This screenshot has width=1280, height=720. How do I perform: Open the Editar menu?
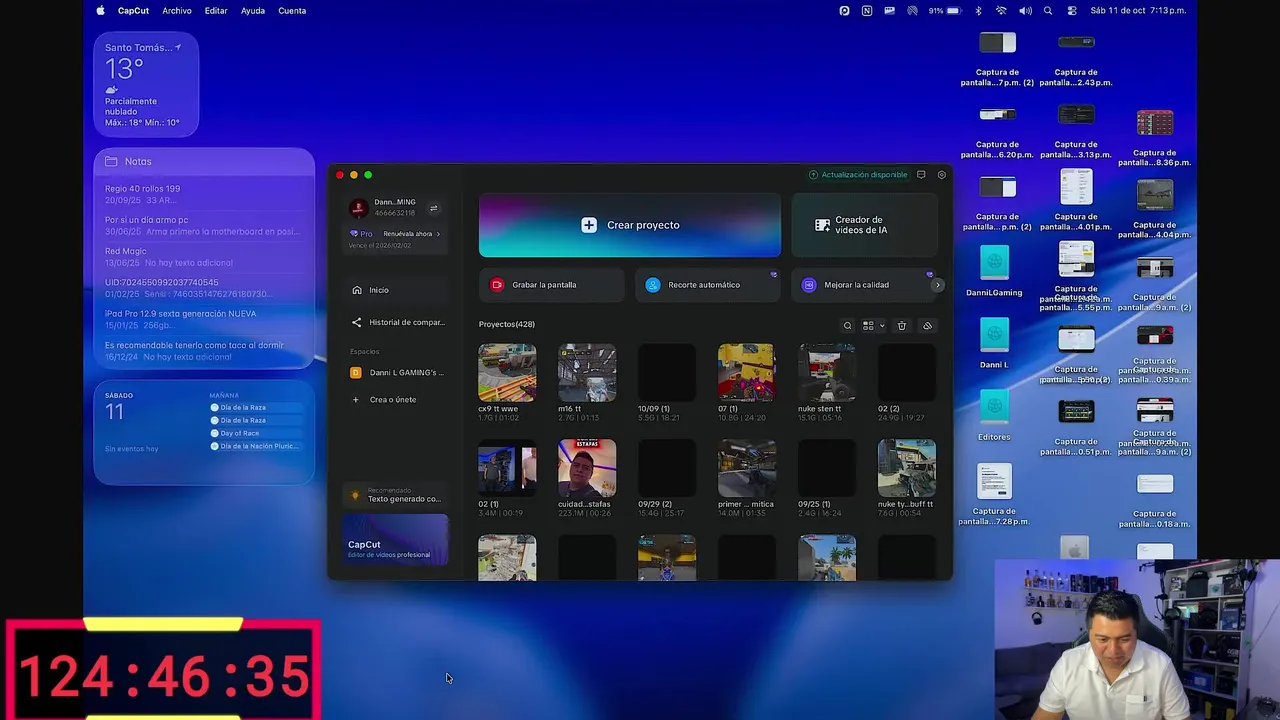click(216, 11)
